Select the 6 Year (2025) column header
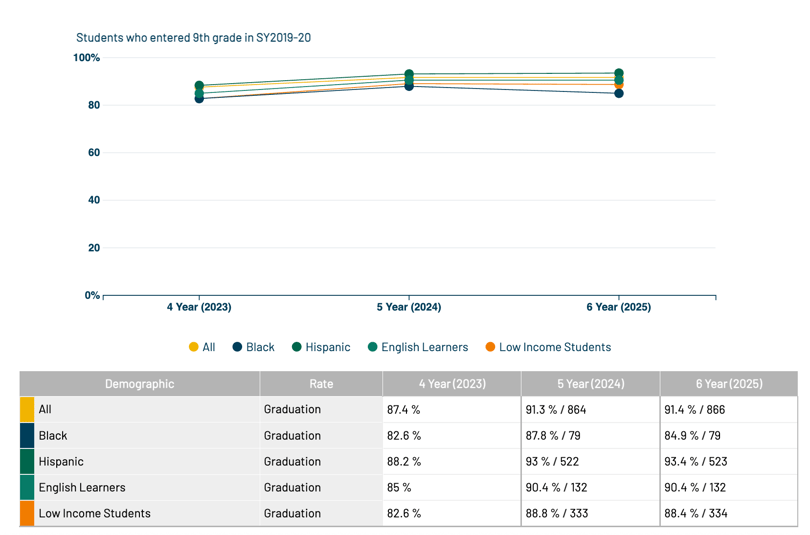This screenshot has width=810, height=535. pyautogui.click(x=729, y=384)
